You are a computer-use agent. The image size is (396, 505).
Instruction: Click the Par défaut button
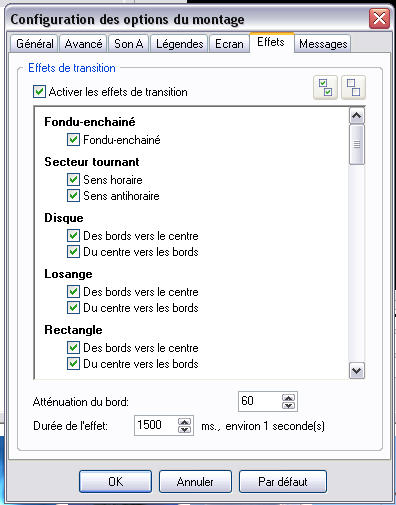pyautogui.click(x=283, y=481)
